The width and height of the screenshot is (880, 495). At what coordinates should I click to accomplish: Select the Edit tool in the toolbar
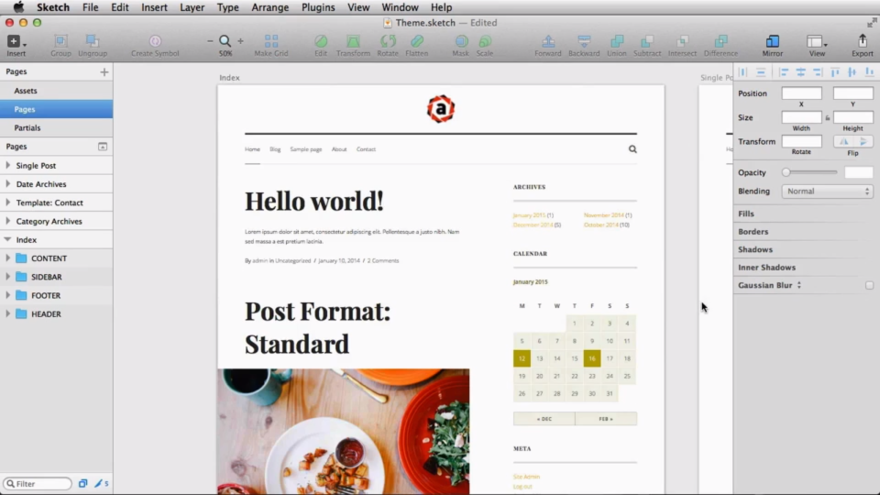click(x=320, y=44)
